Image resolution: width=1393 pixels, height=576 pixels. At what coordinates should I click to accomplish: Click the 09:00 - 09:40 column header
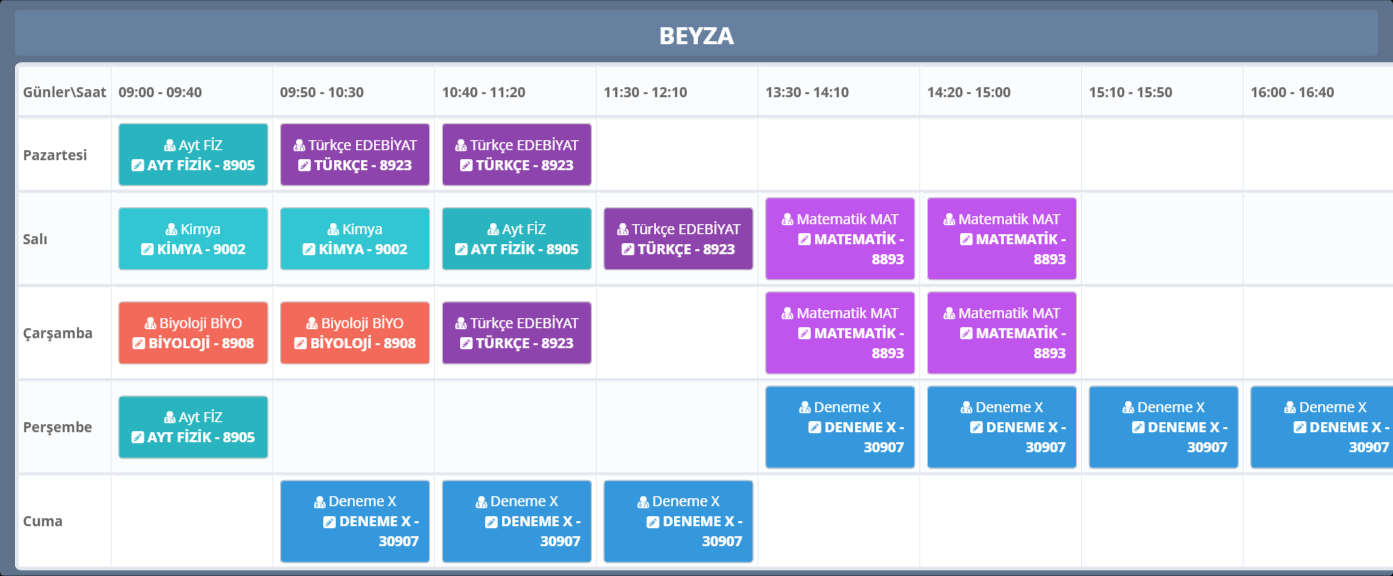(x=160, y=92)
